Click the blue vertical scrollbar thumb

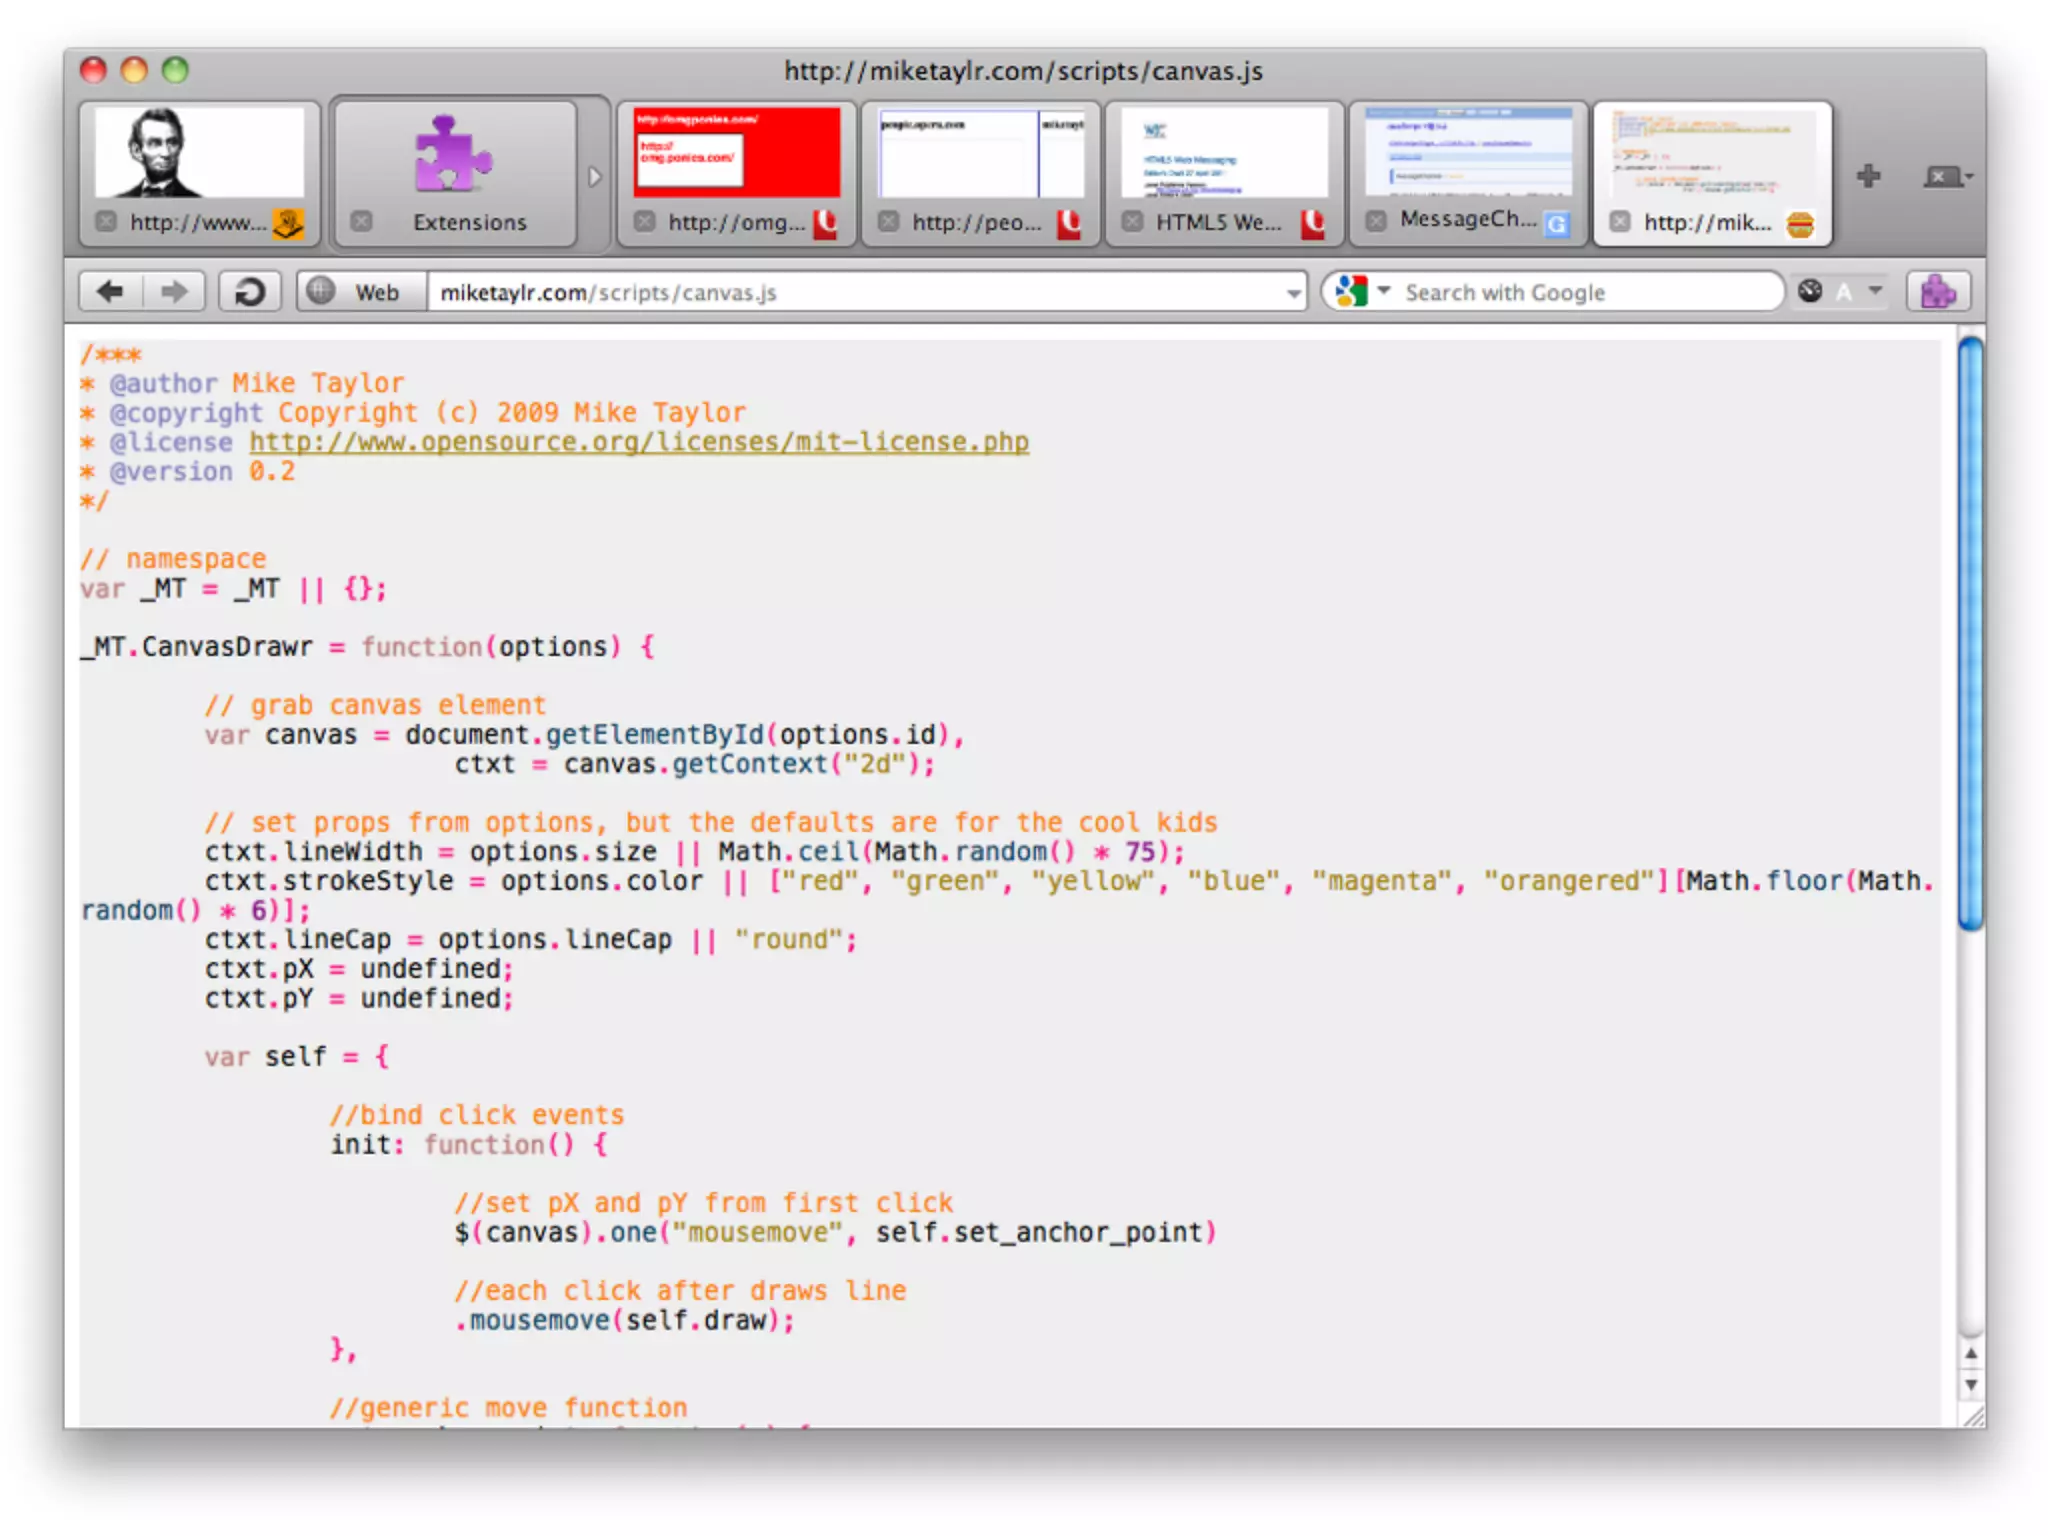point(1970,634)
